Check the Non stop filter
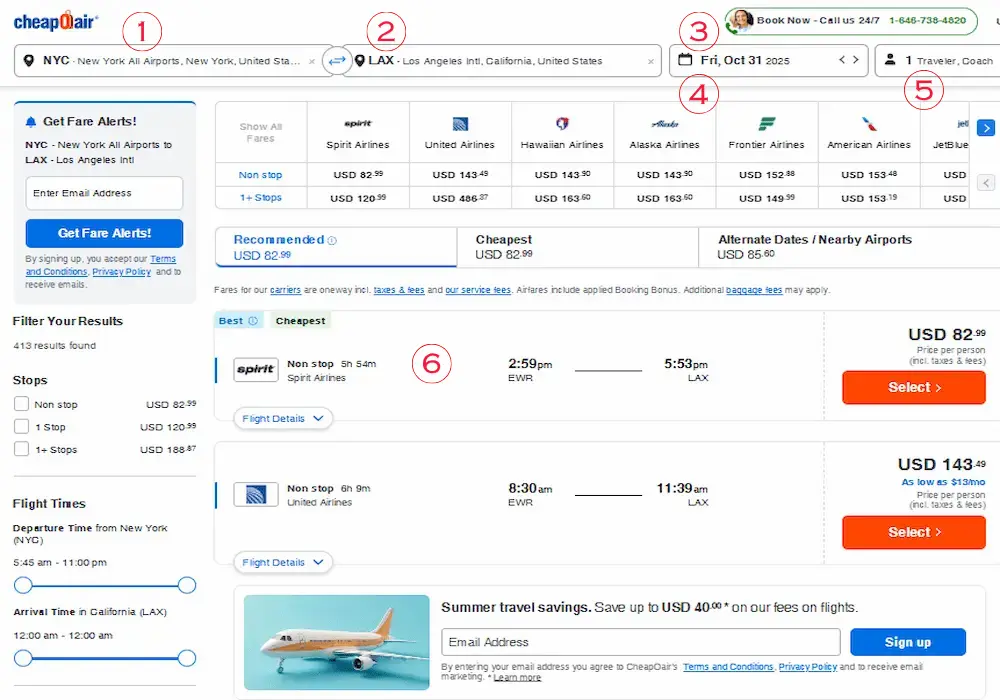This screenshot has width=1000, height=700. coord(21,404)
